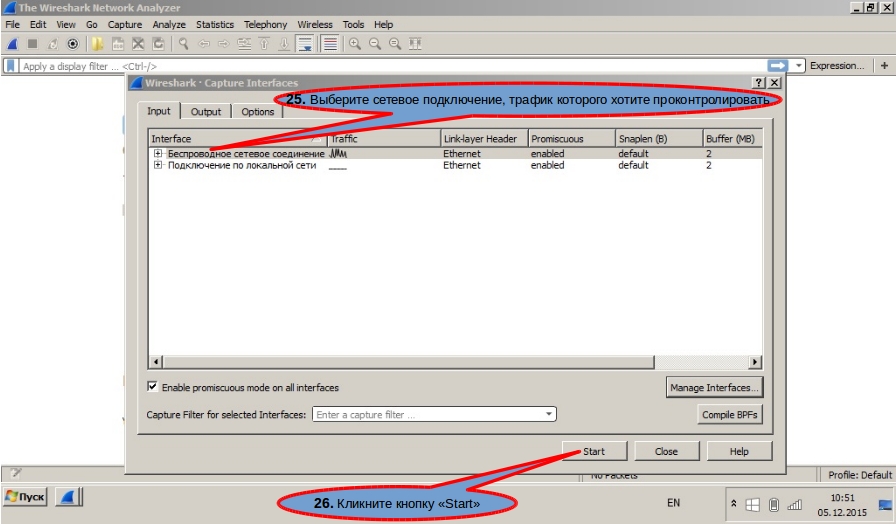Image resolution: width=896 pixels, height=524 pixels.
Task: Open the Пуск start menu
Action: click(x=25, y=497)
